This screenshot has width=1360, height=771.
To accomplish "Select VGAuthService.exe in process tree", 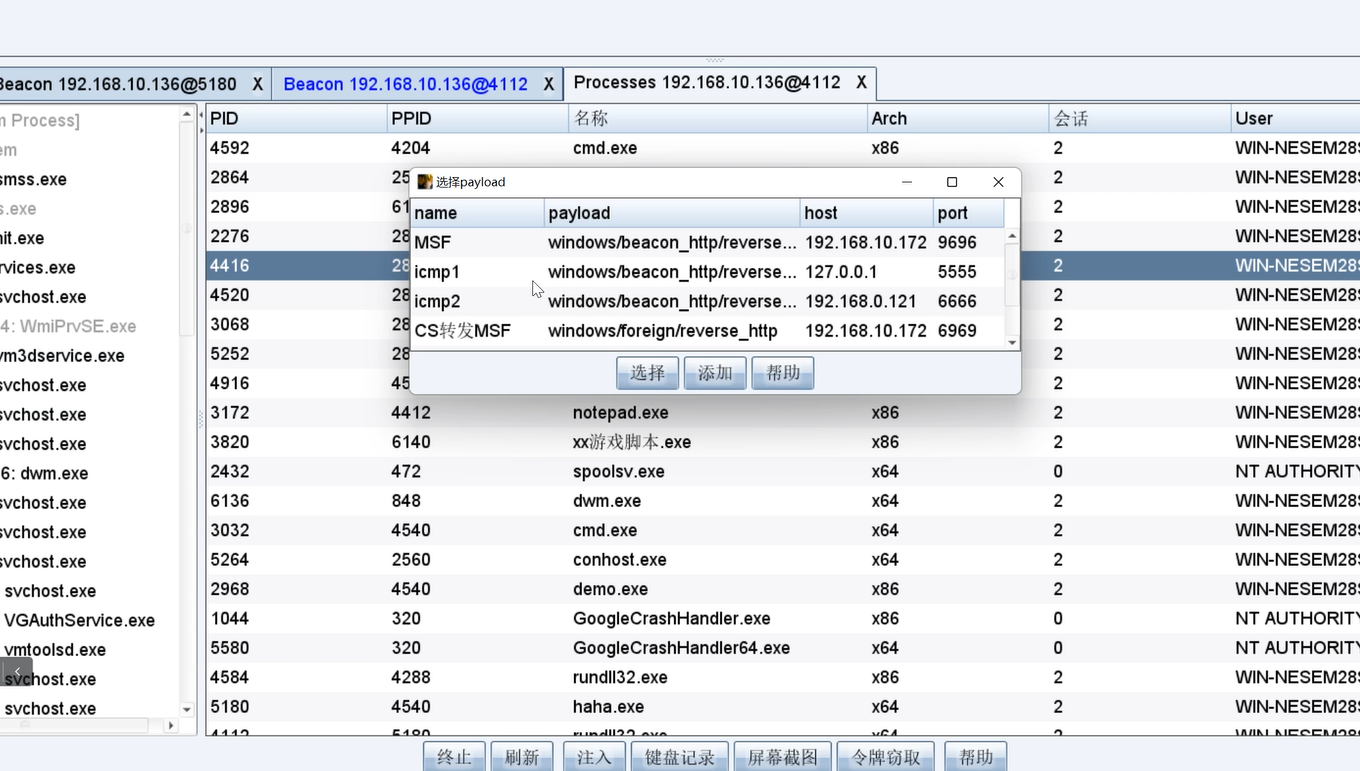I will 79,620.
